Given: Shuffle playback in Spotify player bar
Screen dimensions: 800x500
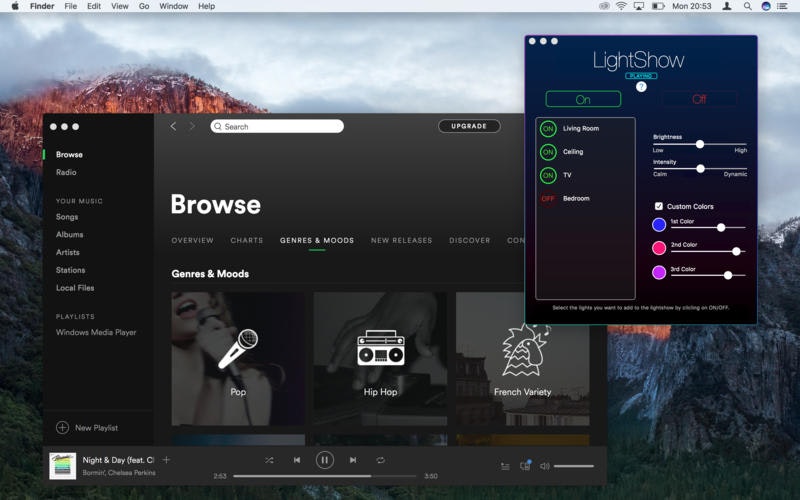Looking at the screenshot, I should pos(269,460).
